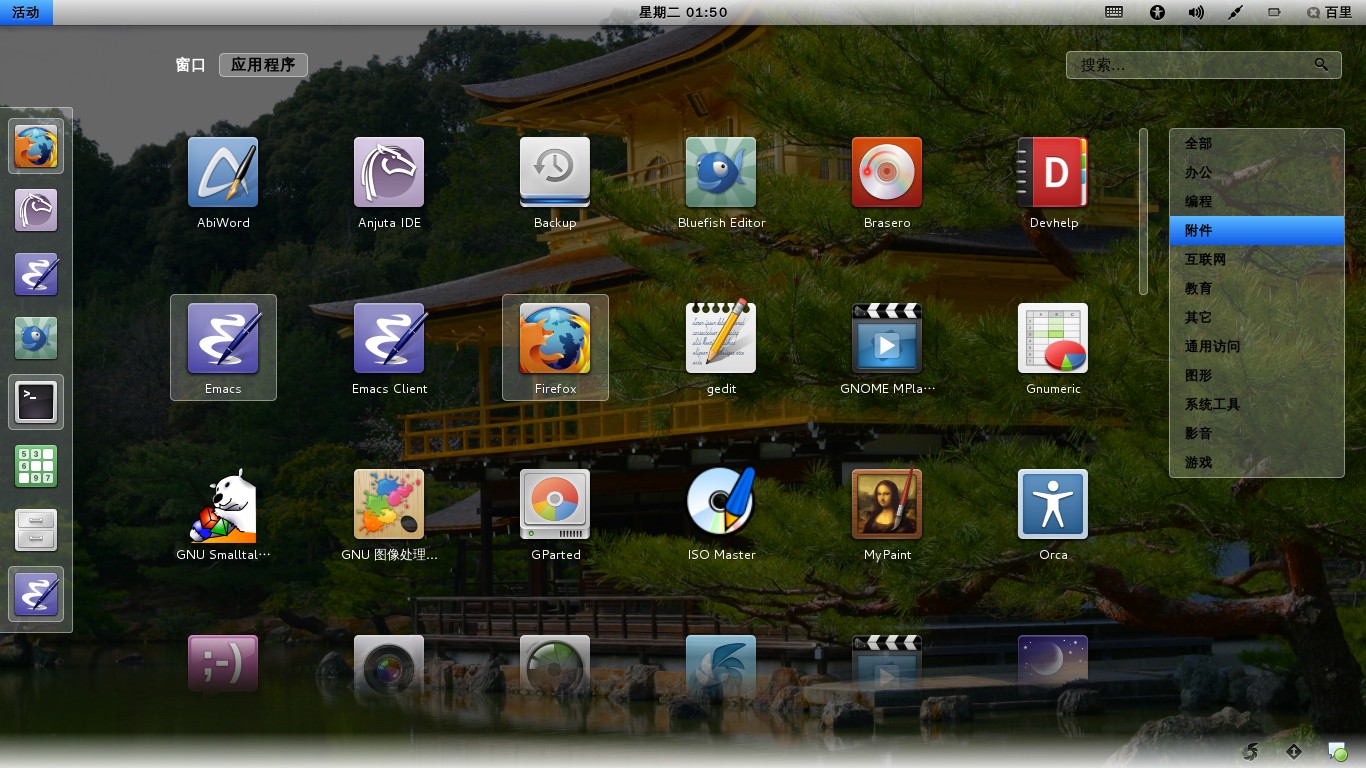1366x768 pixels.
Task: Select the 编程 category
Action: pos(1257,201)
